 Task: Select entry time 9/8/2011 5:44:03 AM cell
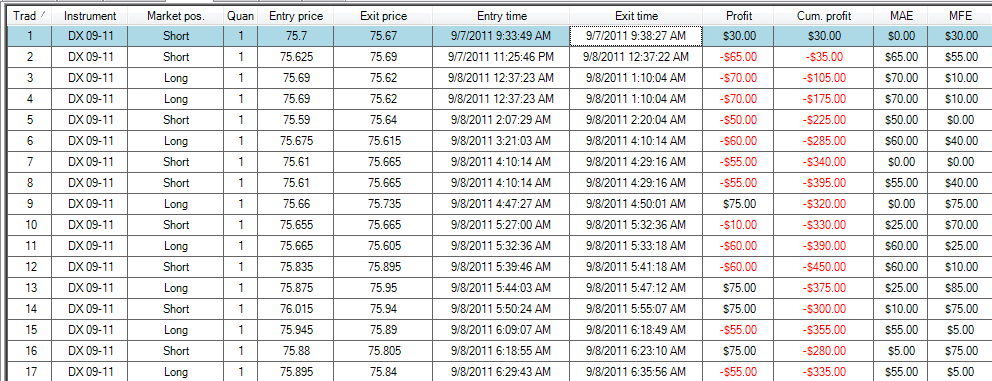click(x=501, y=287)
